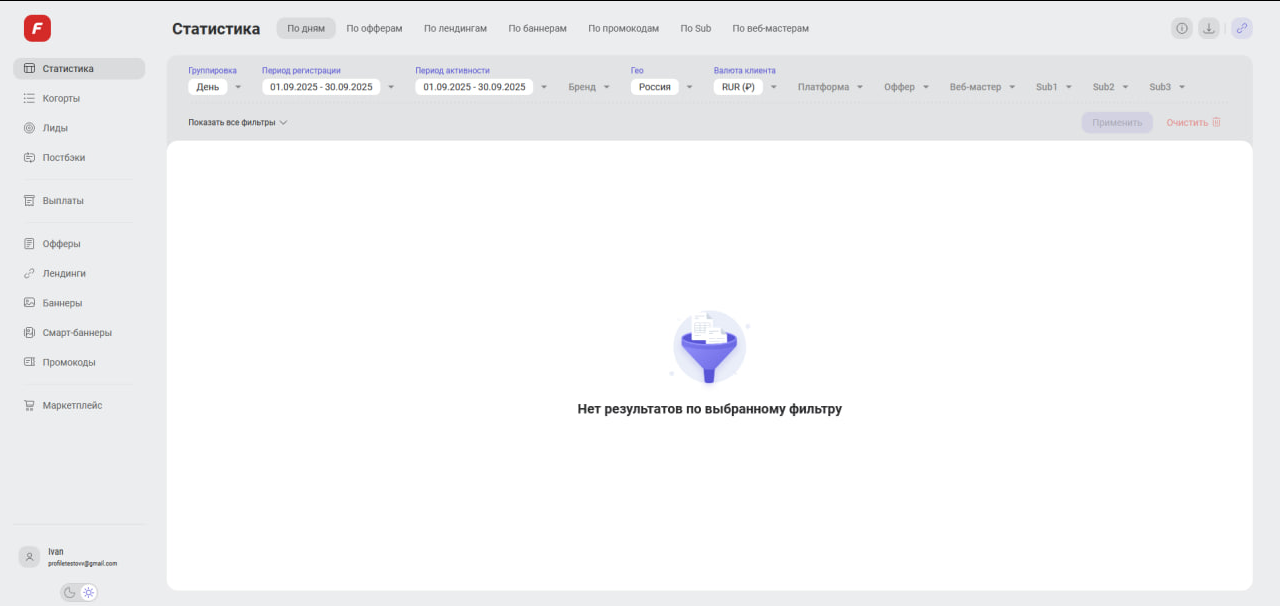Screen dimensions: 1280x606
Task: Click the Применить button
Action: coord(1116,122)
